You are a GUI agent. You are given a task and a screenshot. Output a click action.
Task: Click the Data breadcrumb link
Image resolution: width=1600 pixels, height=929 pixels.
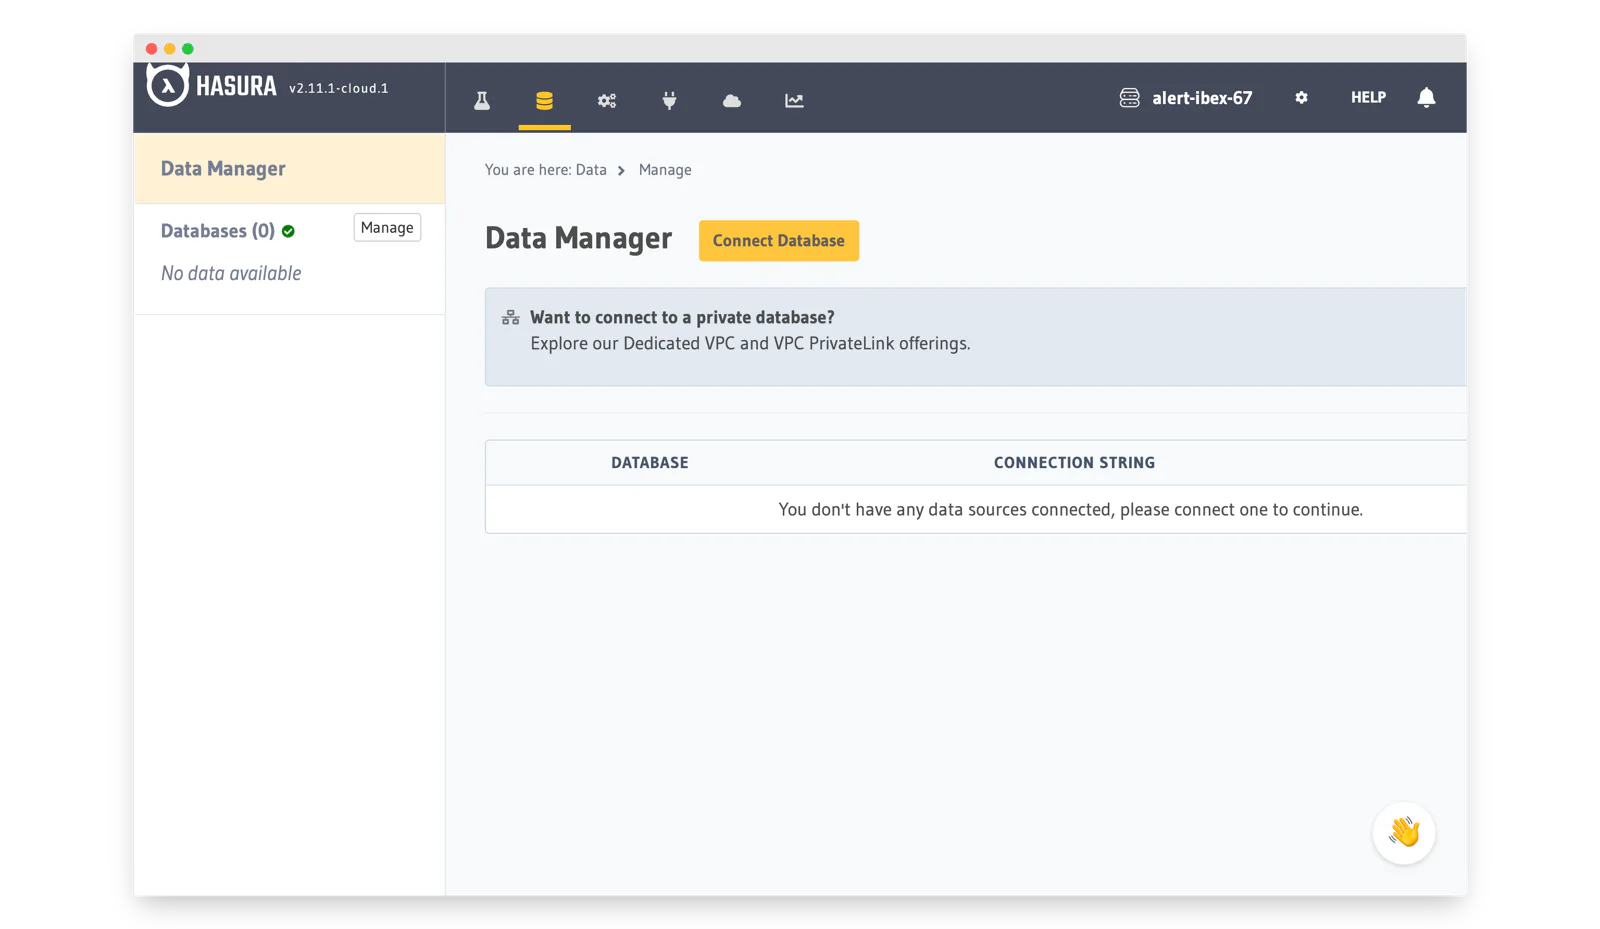pos(591,170)
